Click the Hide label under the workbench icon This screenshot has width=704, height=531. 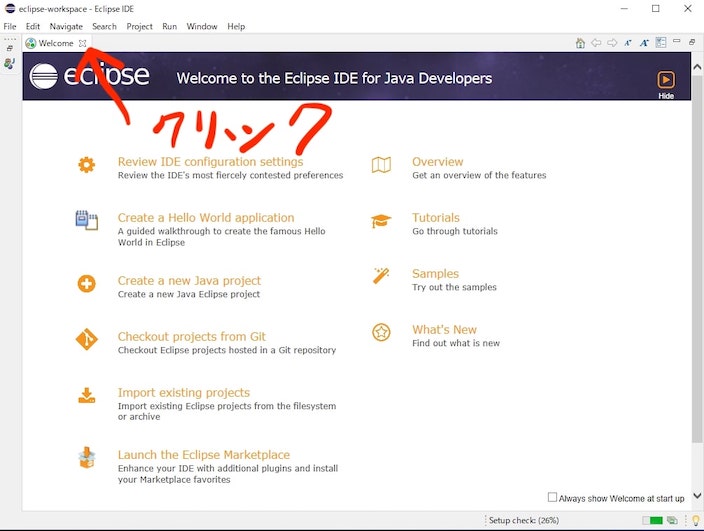[666, 96]
